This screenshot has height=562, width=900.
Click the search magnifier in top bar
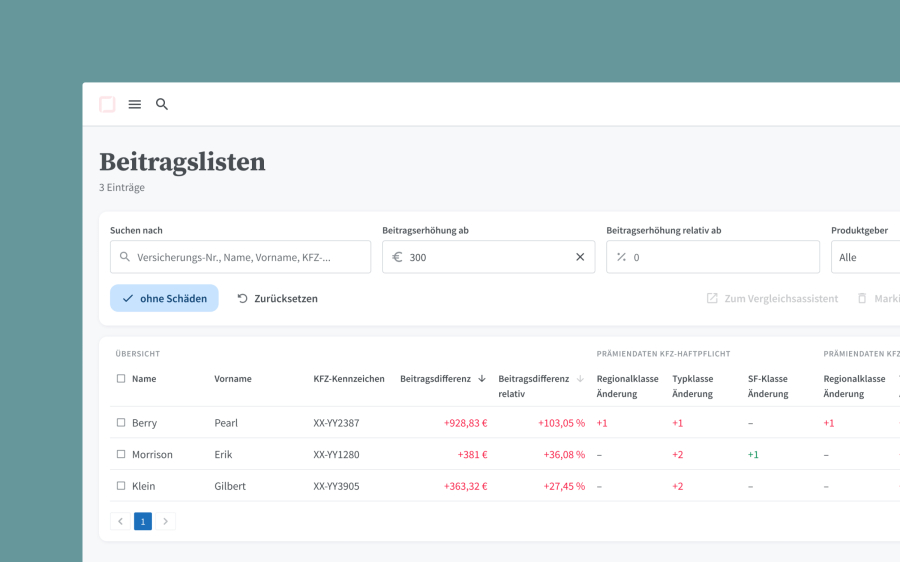162,104
